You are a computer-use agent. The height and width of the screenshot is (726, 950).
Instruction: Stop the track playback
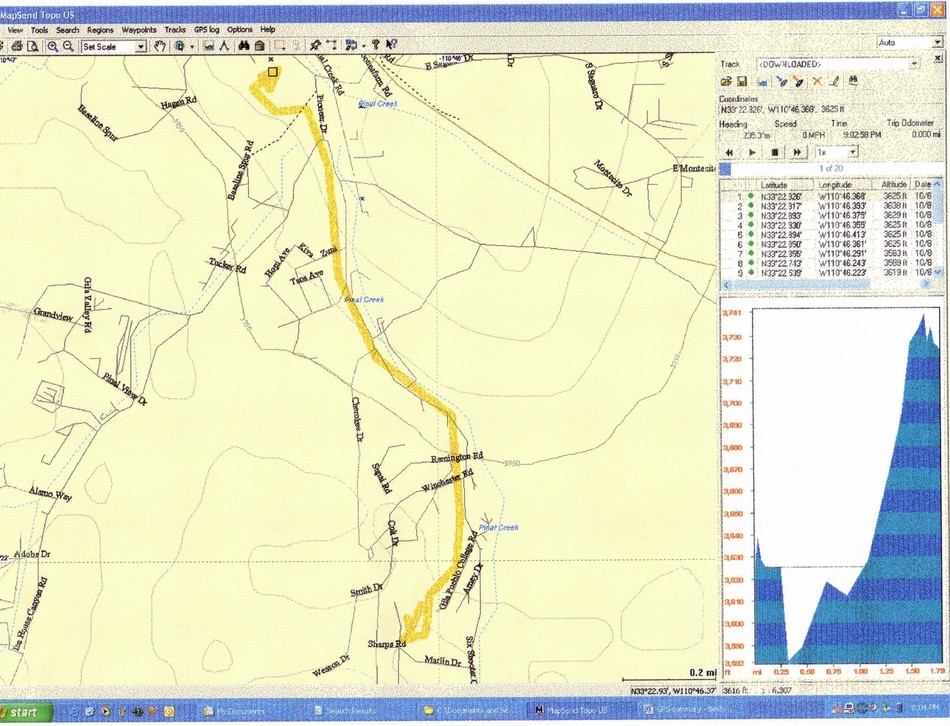[774, 152]
